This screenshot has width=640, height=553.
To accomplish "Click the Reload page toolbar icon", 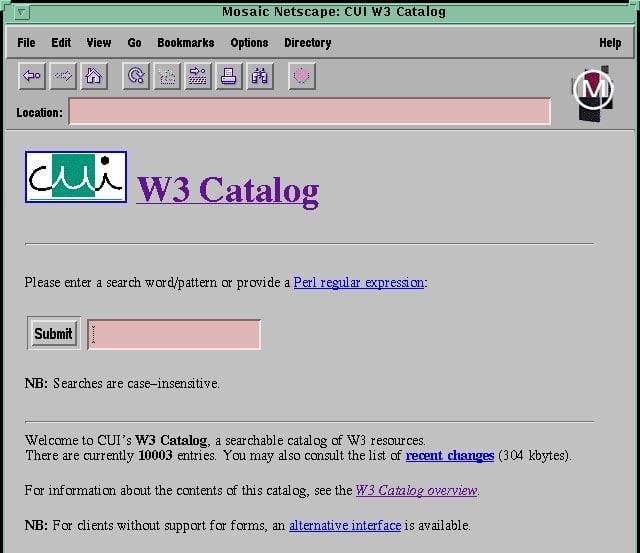I will (x=136, y=76).
